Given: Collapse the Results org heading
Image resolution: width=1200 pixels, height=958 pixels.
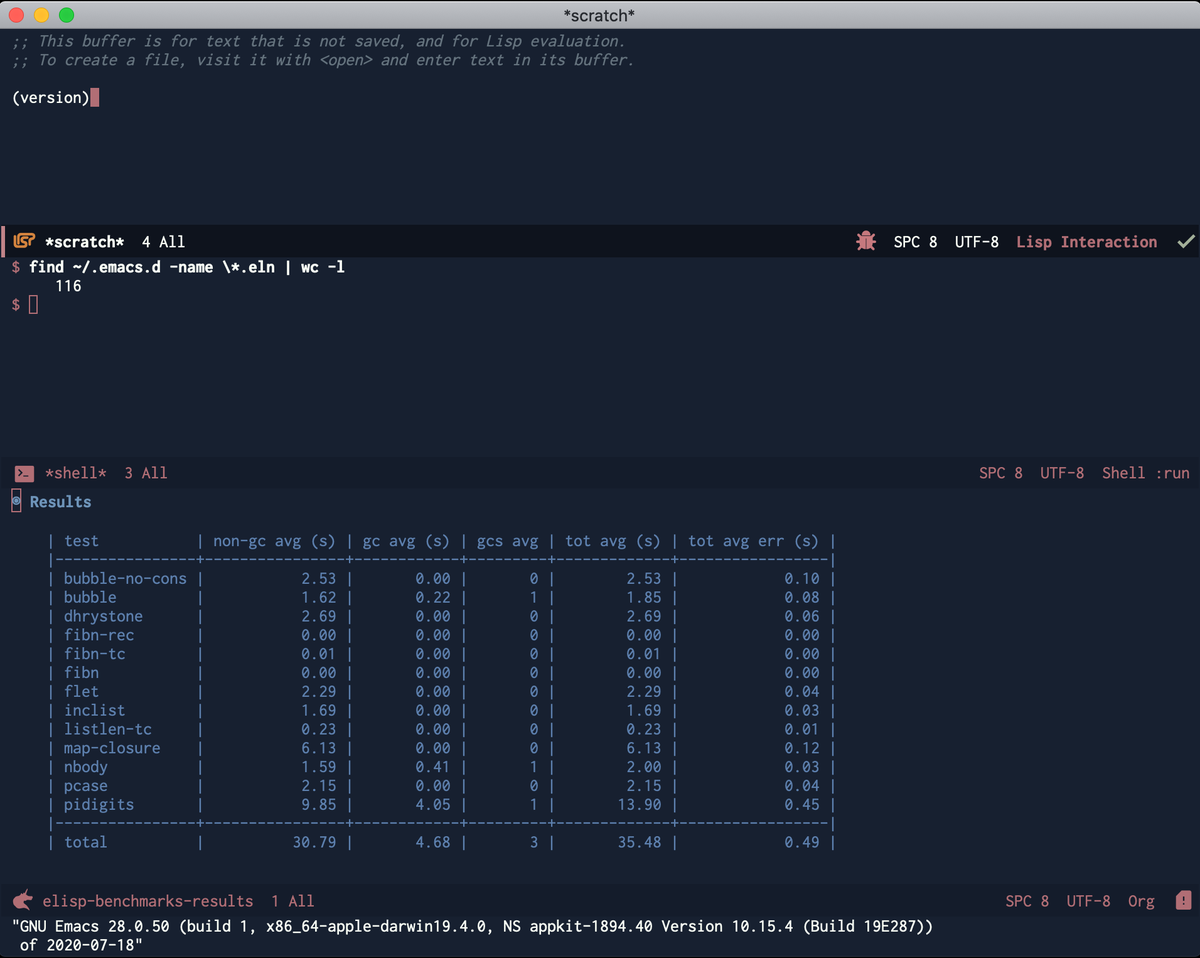Looking at the screenshot, I should coord(60,502).
